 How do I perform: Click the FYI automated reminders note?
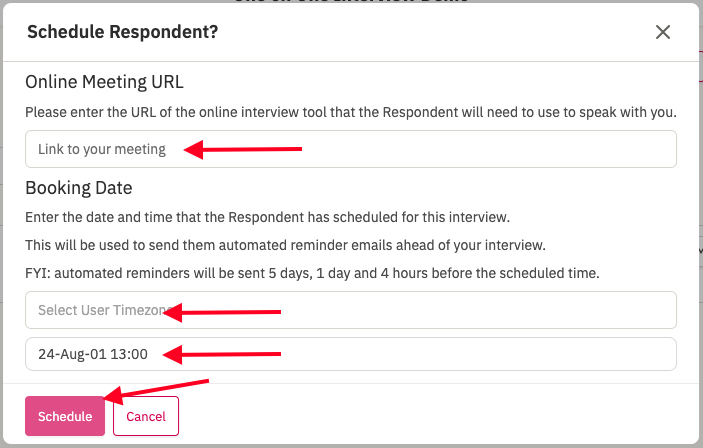coord(312,273)
